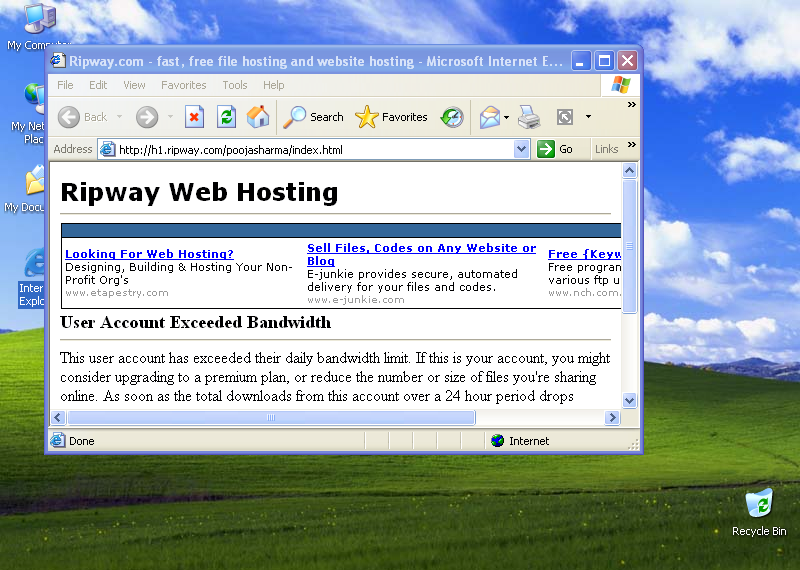Image resolution: width=800 pixels, height=570 pixels.
Task: Open the Favorites menu
Action: 184,85
